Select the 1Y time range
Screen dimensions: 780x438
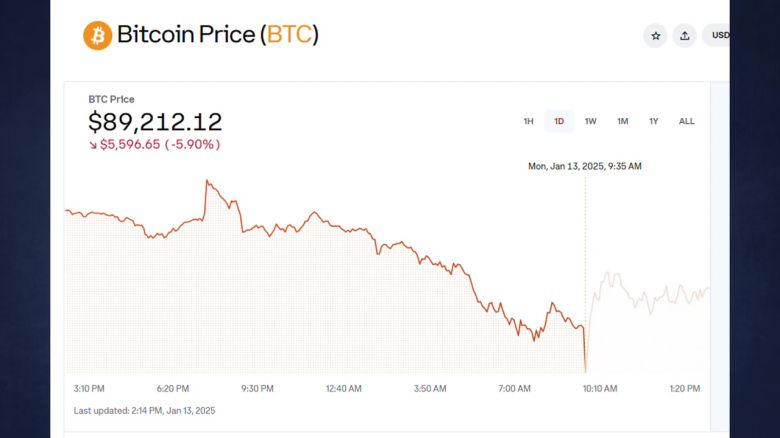click(x=653, y=122)
